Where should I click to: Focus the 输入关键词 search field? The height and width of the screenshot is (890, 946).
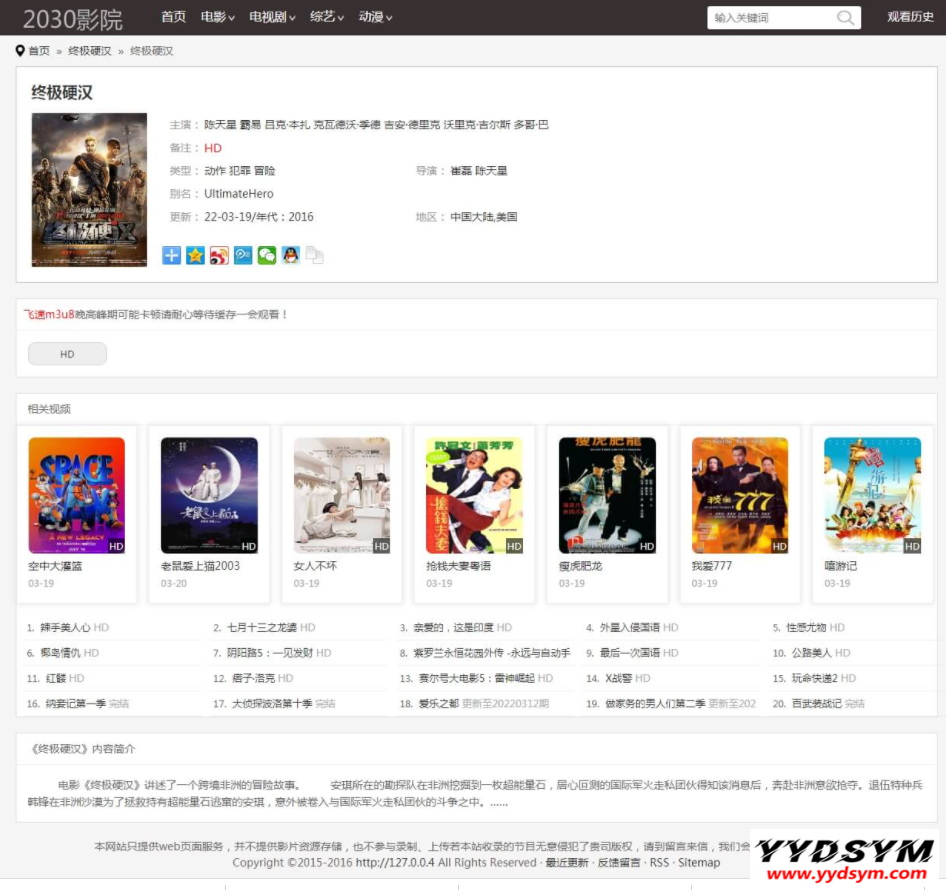[773, 17]
